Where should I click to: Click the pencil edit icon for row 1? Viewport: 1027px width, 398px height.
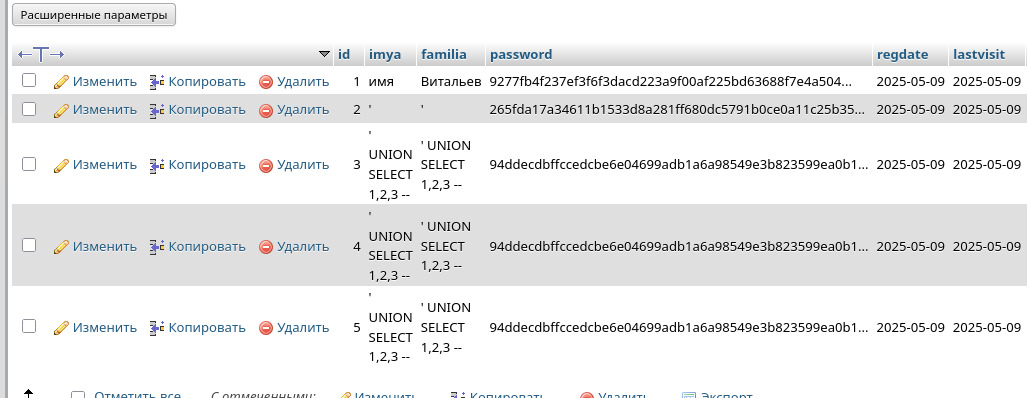point(61,82)
